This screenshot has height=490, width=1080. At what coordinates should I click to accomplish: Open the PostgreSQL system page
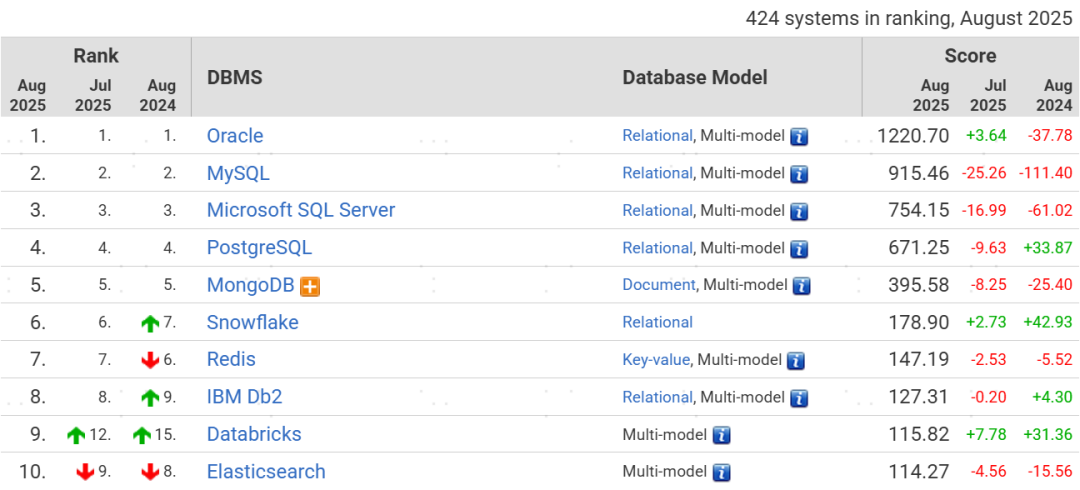click(259, 248)
